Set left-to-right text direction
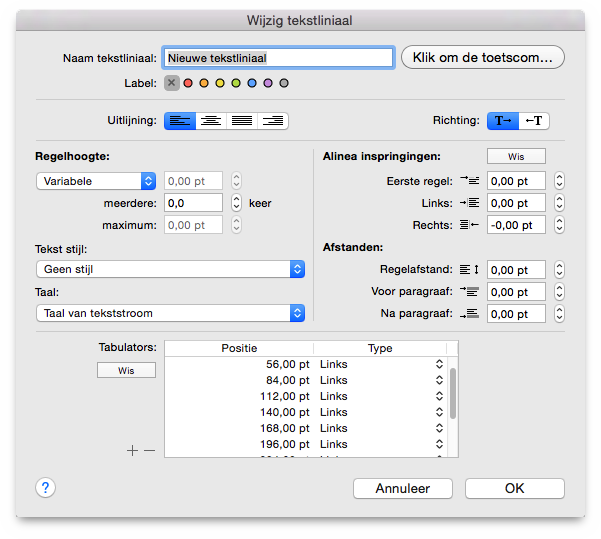The width and height of the screenshot is (601, 539). pos(503,121)
